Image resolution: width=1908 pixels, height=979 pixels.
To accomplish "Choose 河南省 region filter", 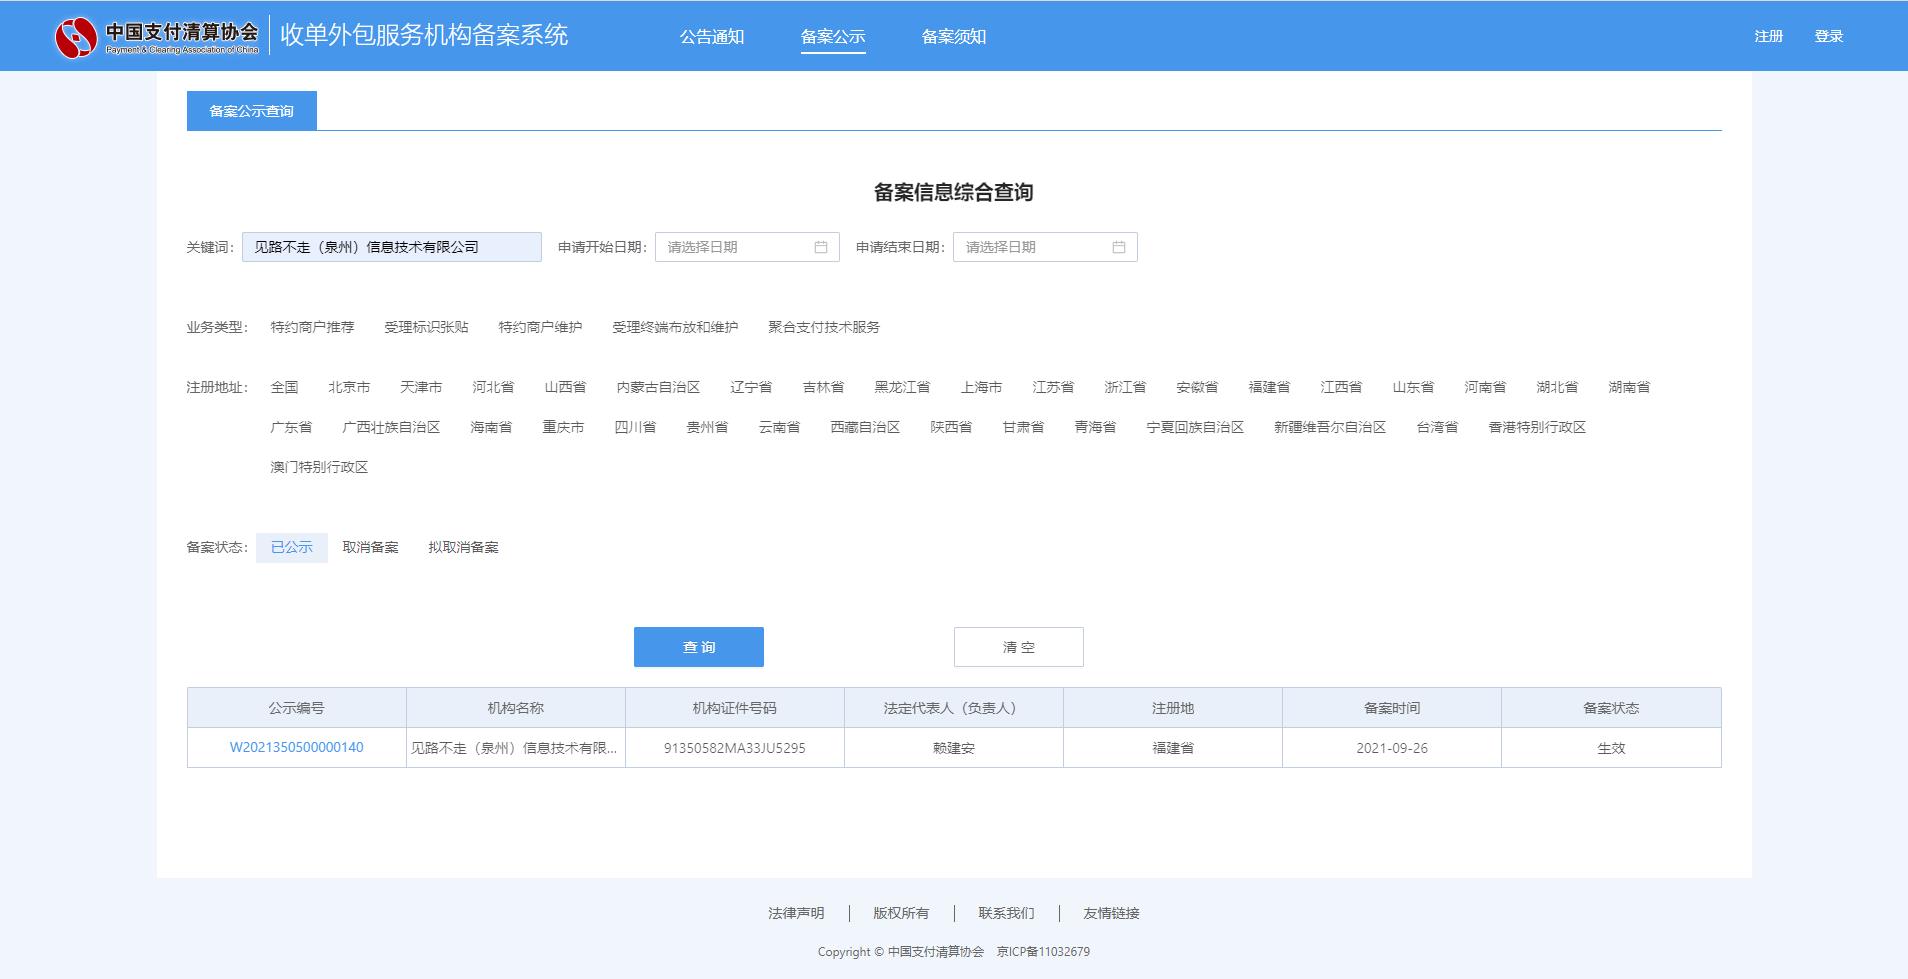I will 1485,387.
